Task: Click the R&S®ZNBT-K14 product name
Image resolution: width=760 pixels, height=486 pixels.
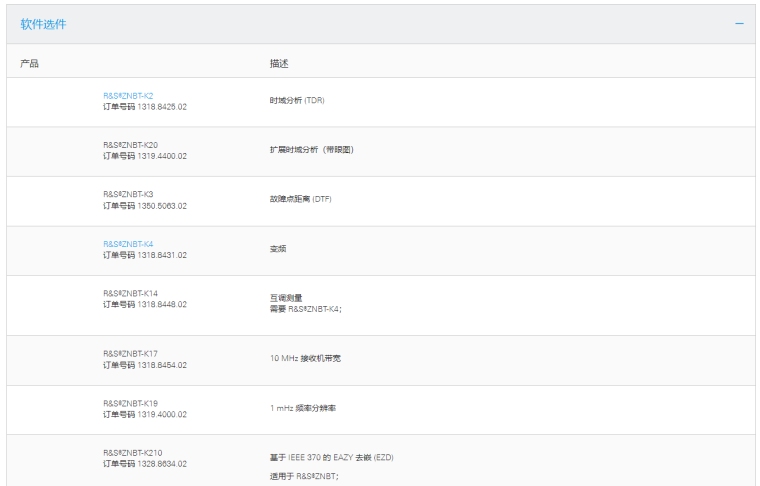Action: tap(130, 293)
